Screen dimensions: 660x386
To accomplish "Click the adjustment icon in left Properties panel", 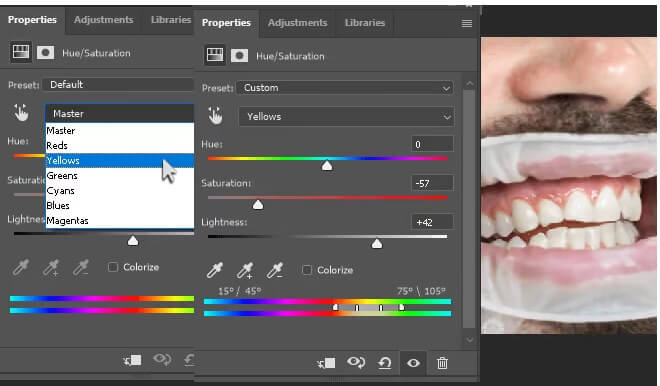I will click(x=21, y=52).
